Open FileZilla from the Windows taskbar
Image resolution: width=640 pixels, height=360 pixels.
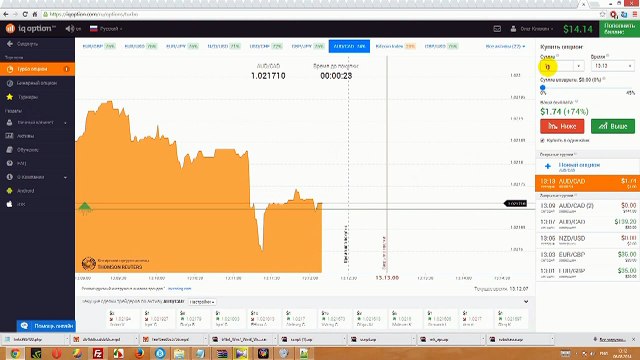[98, 353]
